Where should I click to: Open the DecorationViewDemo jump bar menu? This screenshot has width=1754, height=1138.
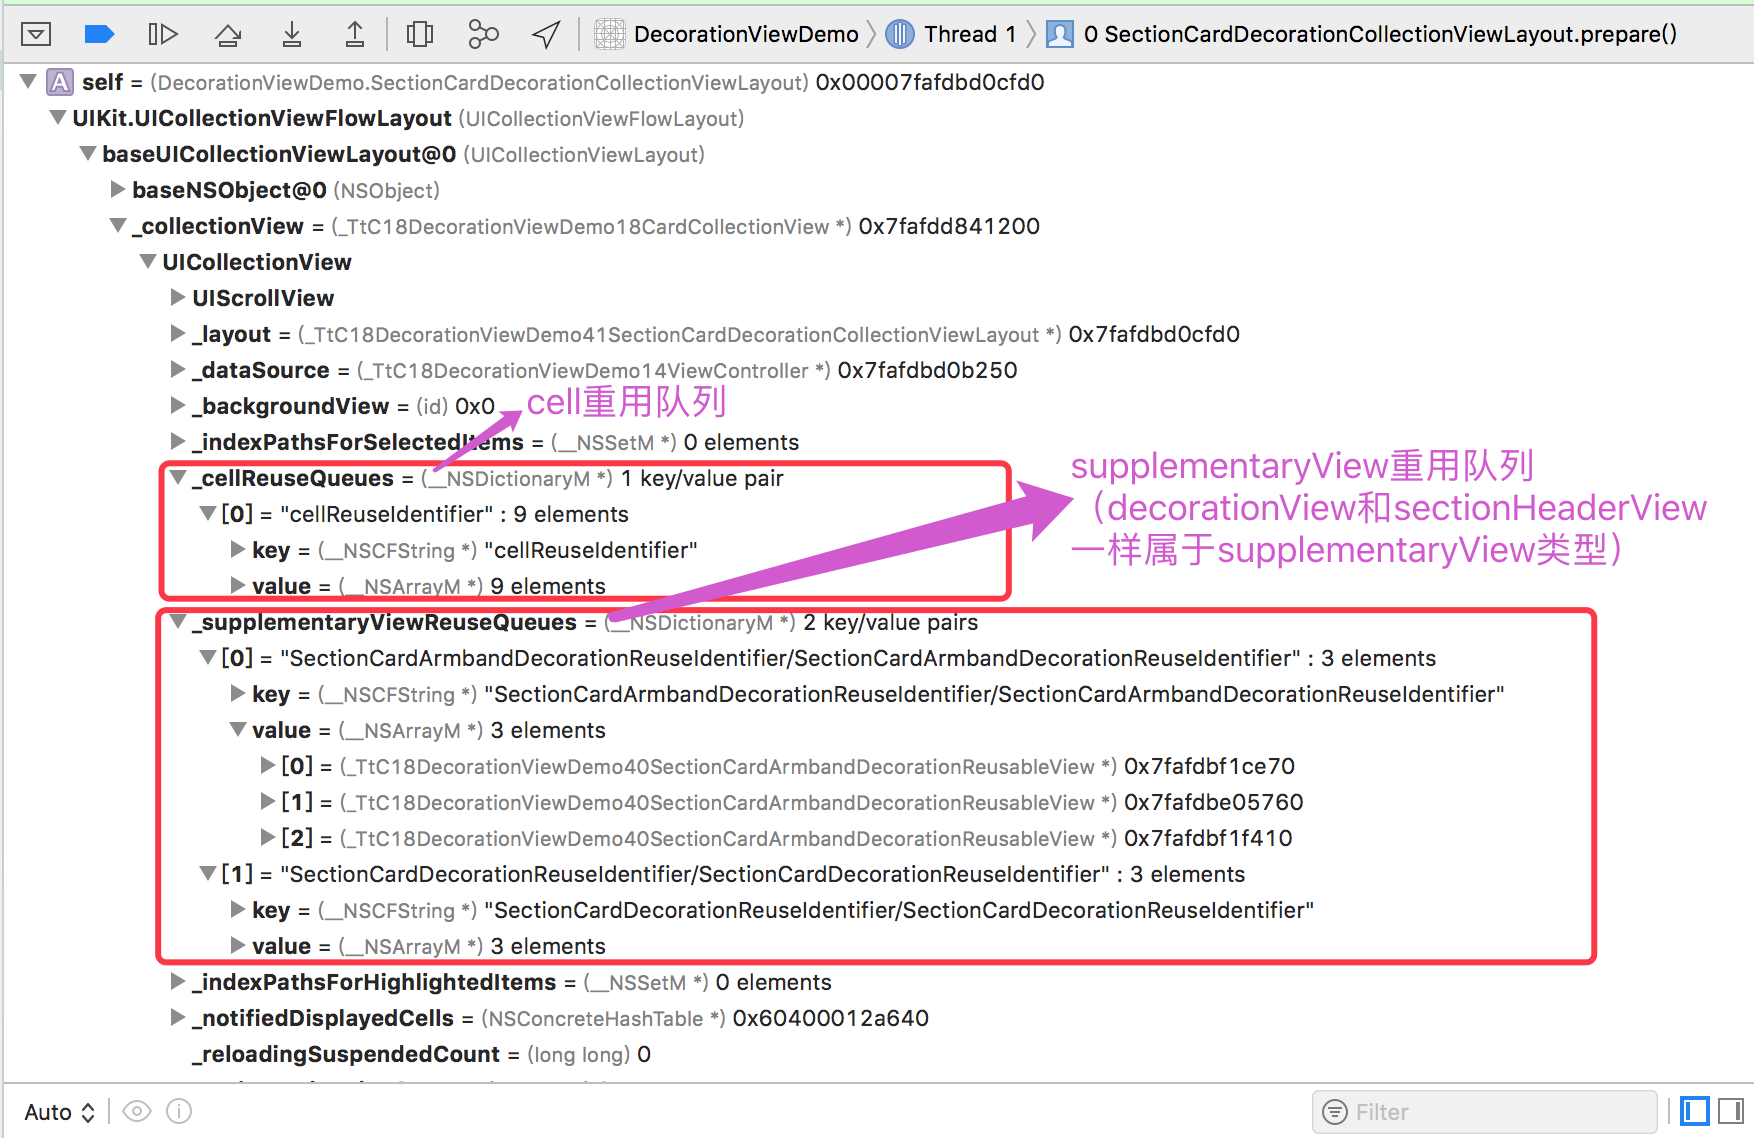[x=744, y=33]
